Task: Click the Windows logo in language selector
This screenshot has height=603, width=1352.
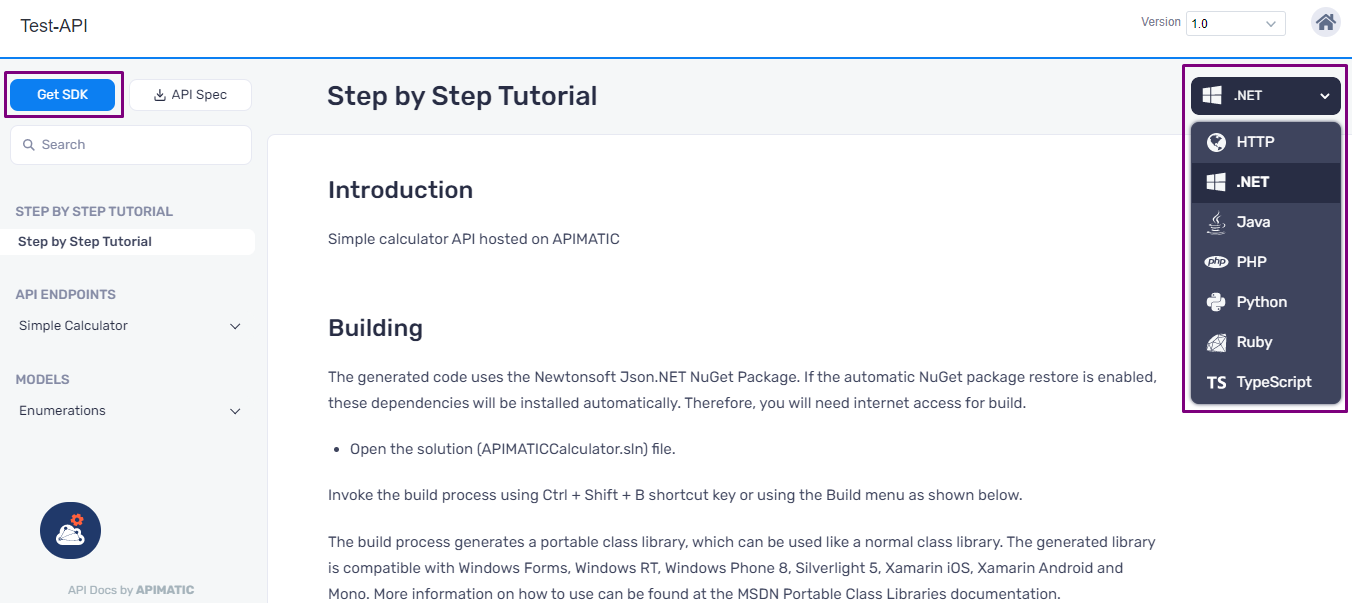Action: pos(1212,96)
